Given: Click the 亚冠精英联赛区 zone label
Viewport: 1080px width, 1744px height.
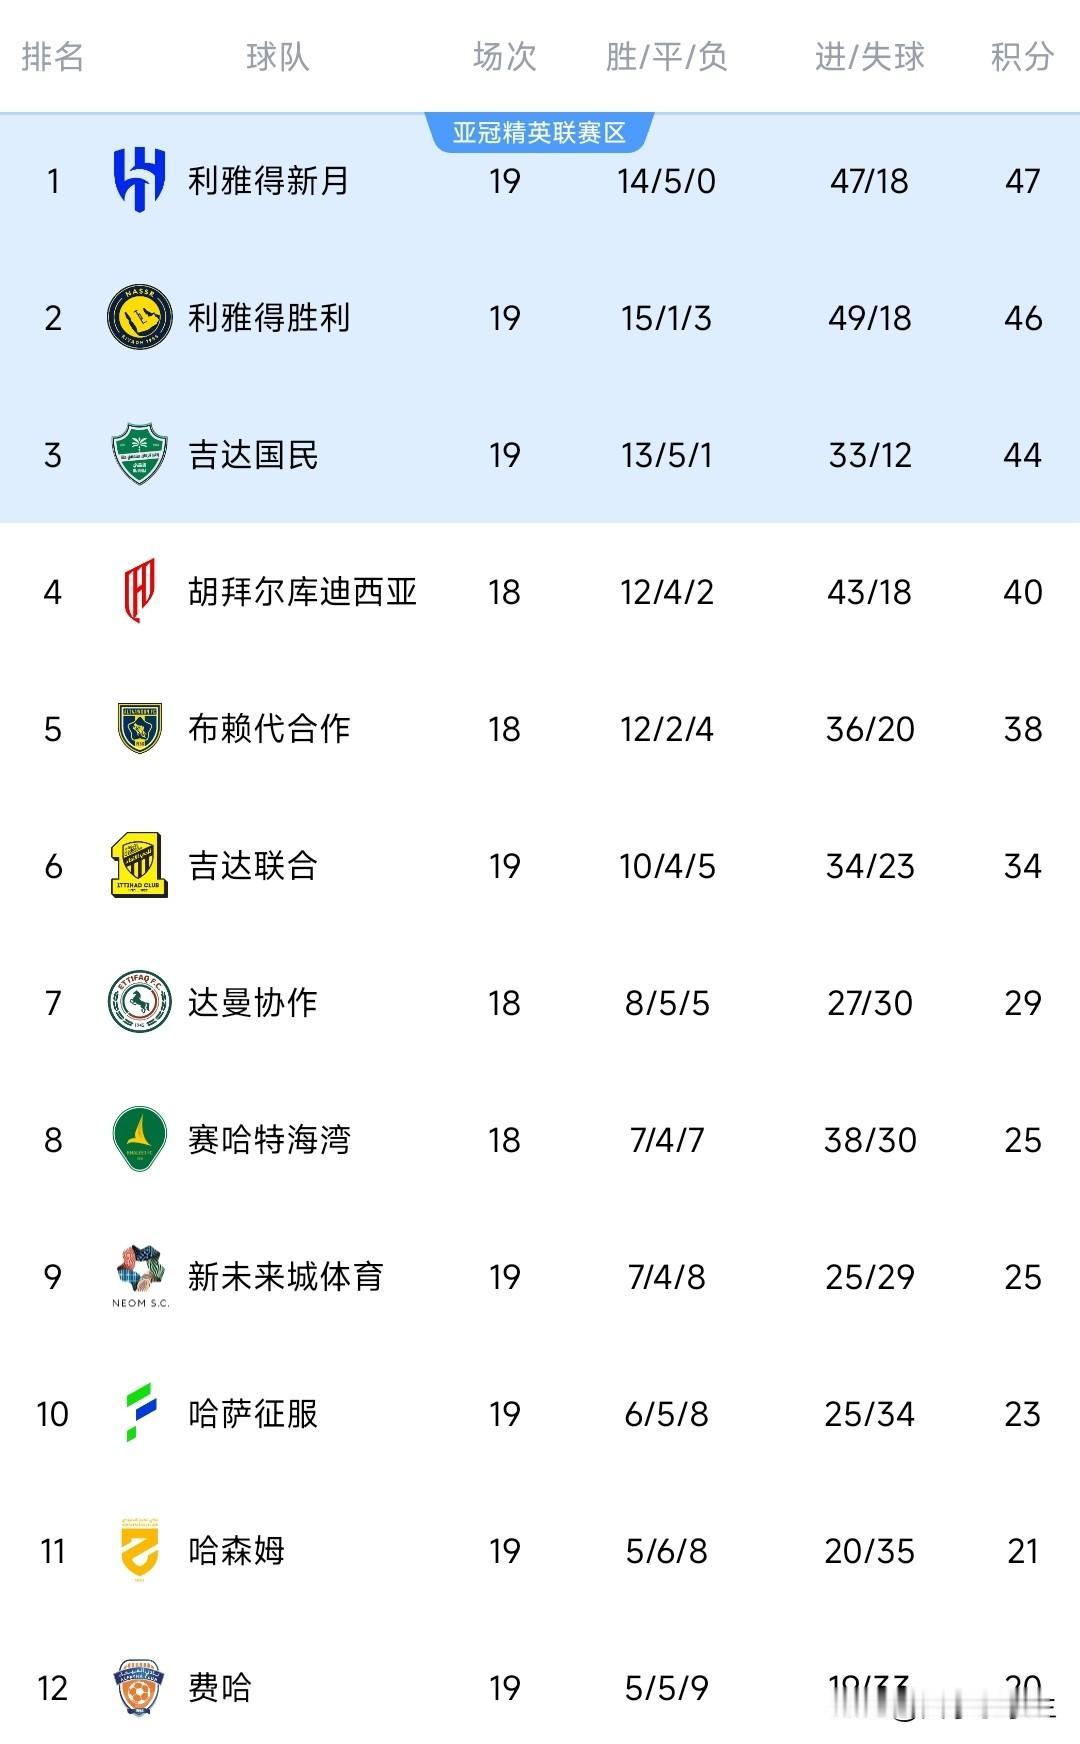Looking at the screenshot, I should (539, 133).
